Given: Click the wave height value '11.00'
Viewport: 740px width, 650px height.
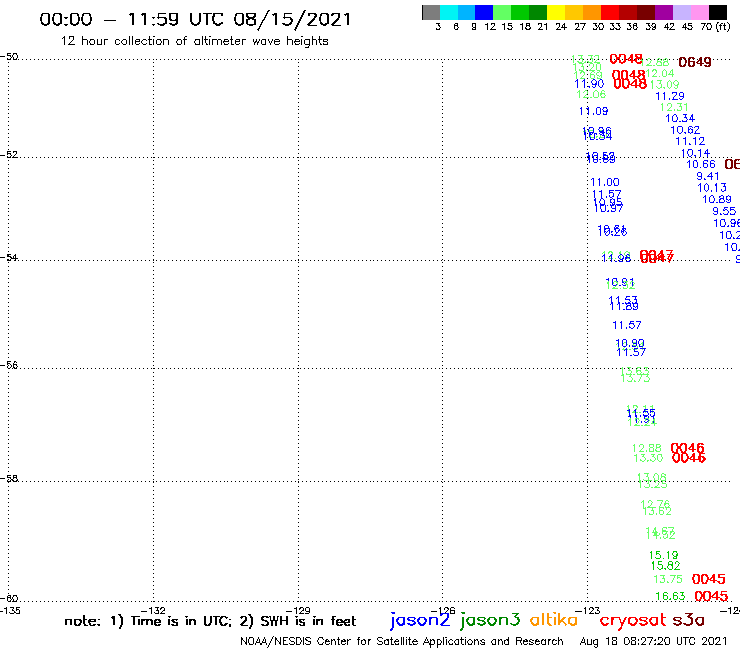Looking at the screenshot, I should click(605, 182).
